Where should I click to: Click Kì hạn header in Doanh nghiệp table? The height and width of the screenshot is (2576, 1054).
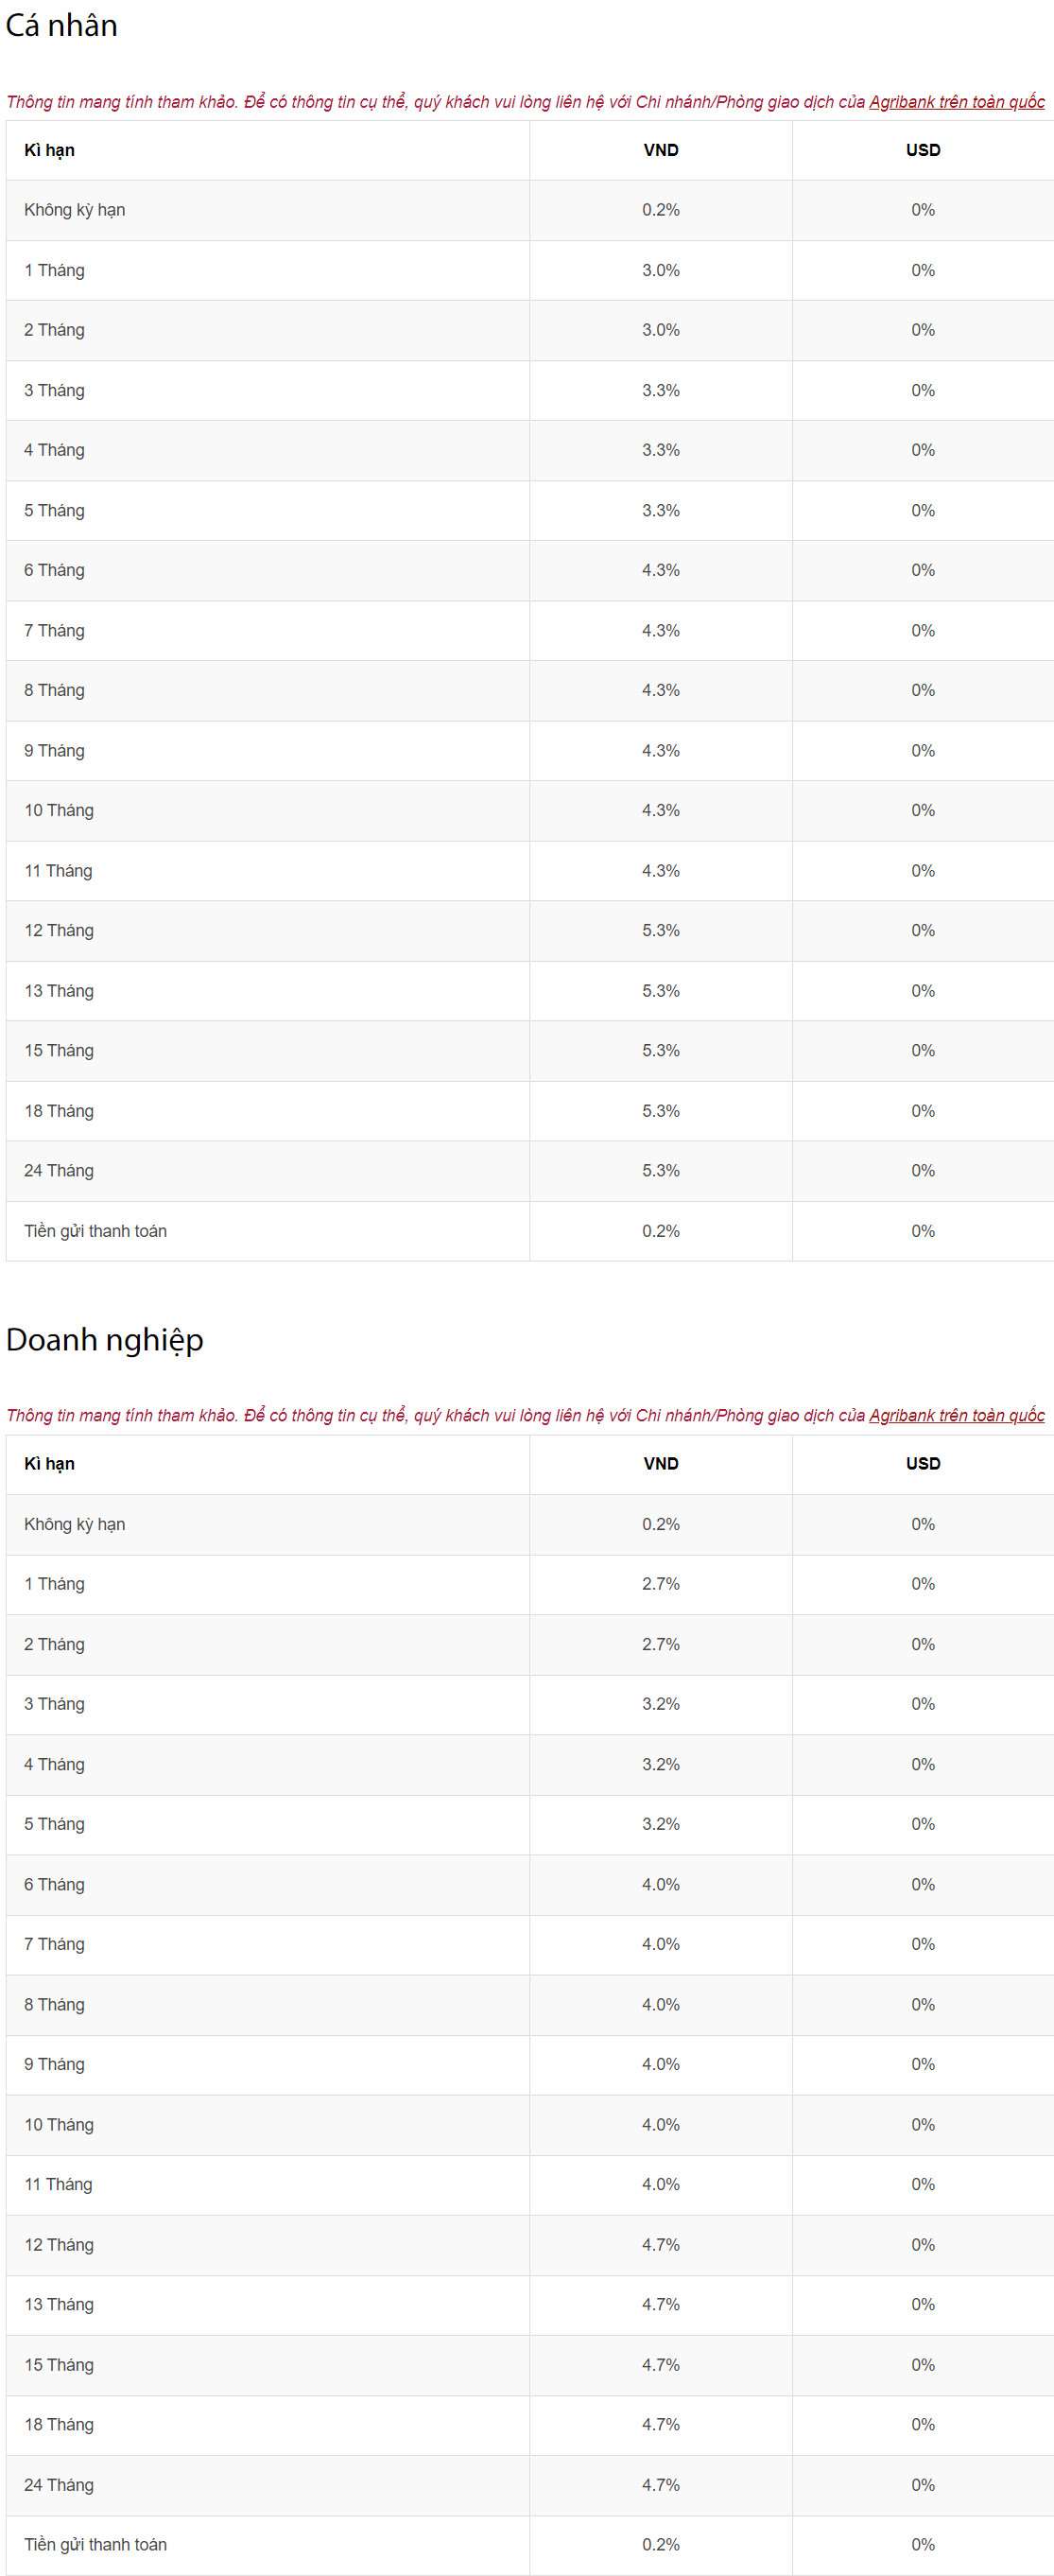click(49, 1463)
